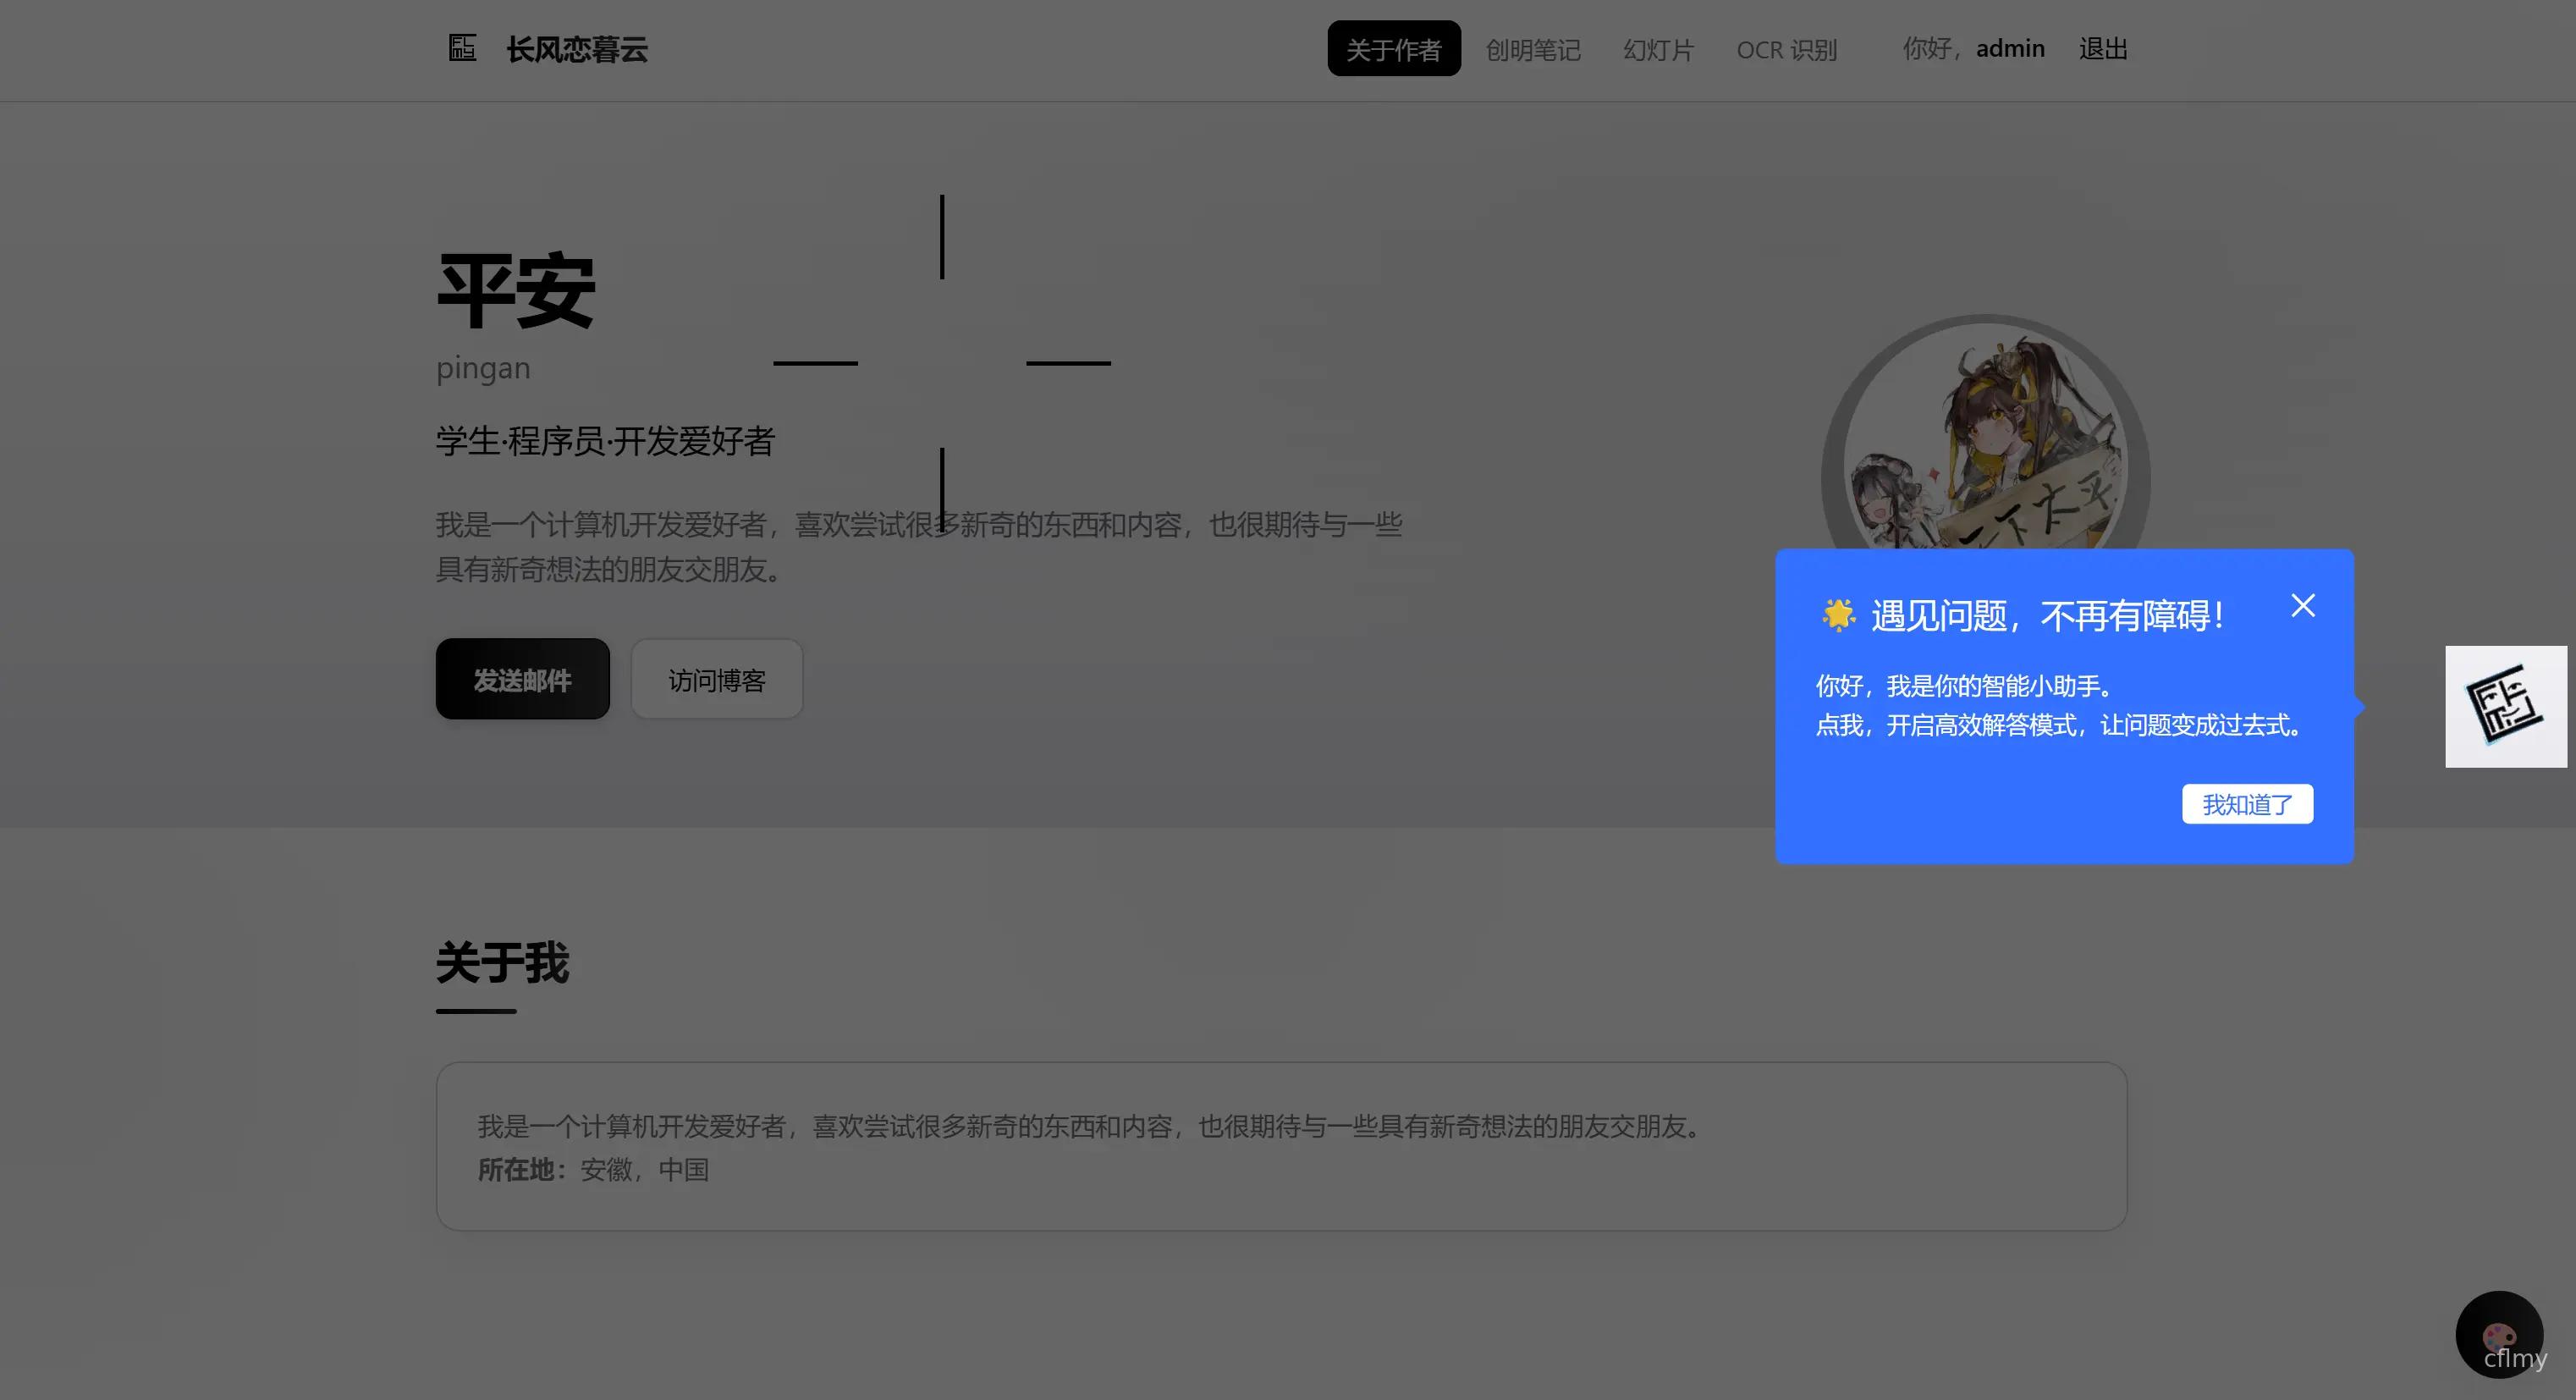Click the 访问博客 button
This screenshot has width=2576, height=1400.
coord(717,679)
